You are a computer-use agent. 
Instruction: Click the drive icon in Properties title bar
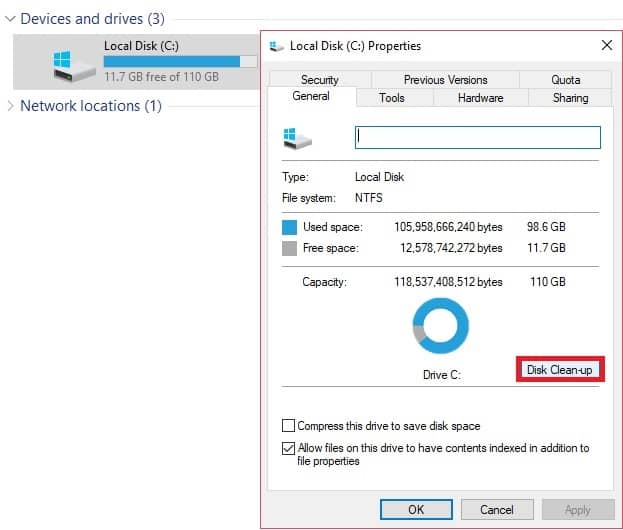[x=276, y=45]
